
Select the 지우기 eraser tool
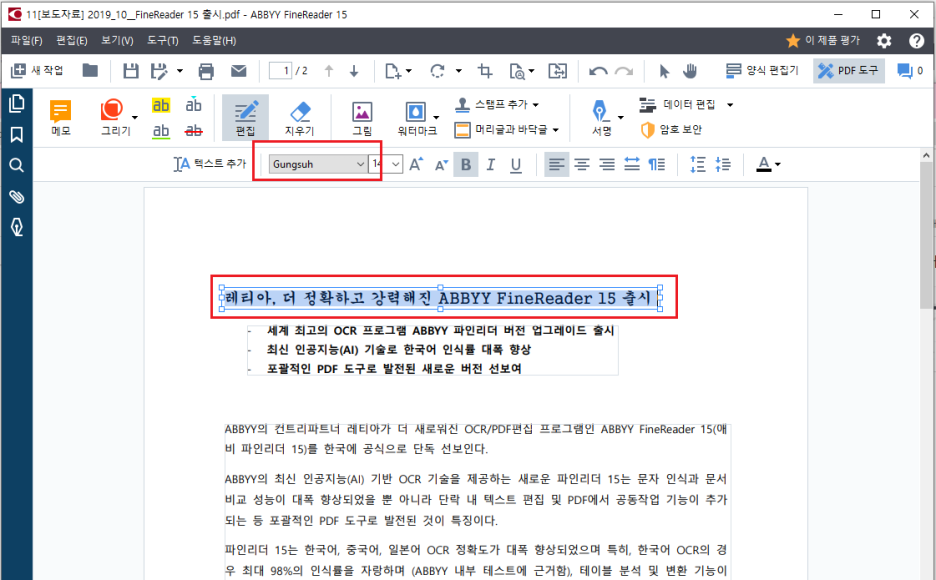tap(299, 118)
